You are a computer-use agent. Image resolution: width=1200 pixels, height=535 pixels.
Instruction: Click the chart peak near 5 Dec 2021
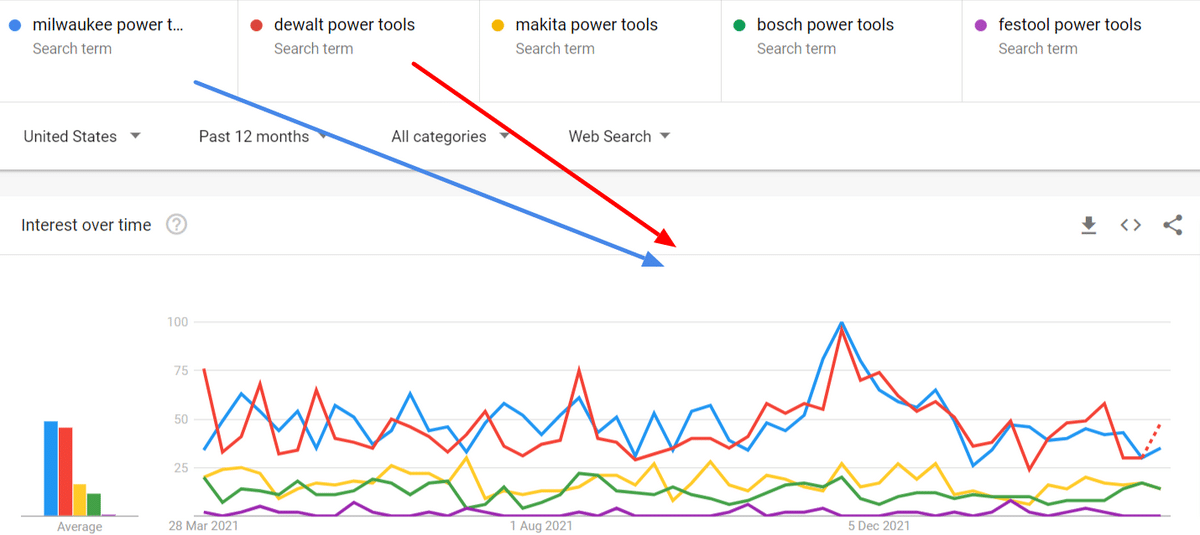[841, 323]
